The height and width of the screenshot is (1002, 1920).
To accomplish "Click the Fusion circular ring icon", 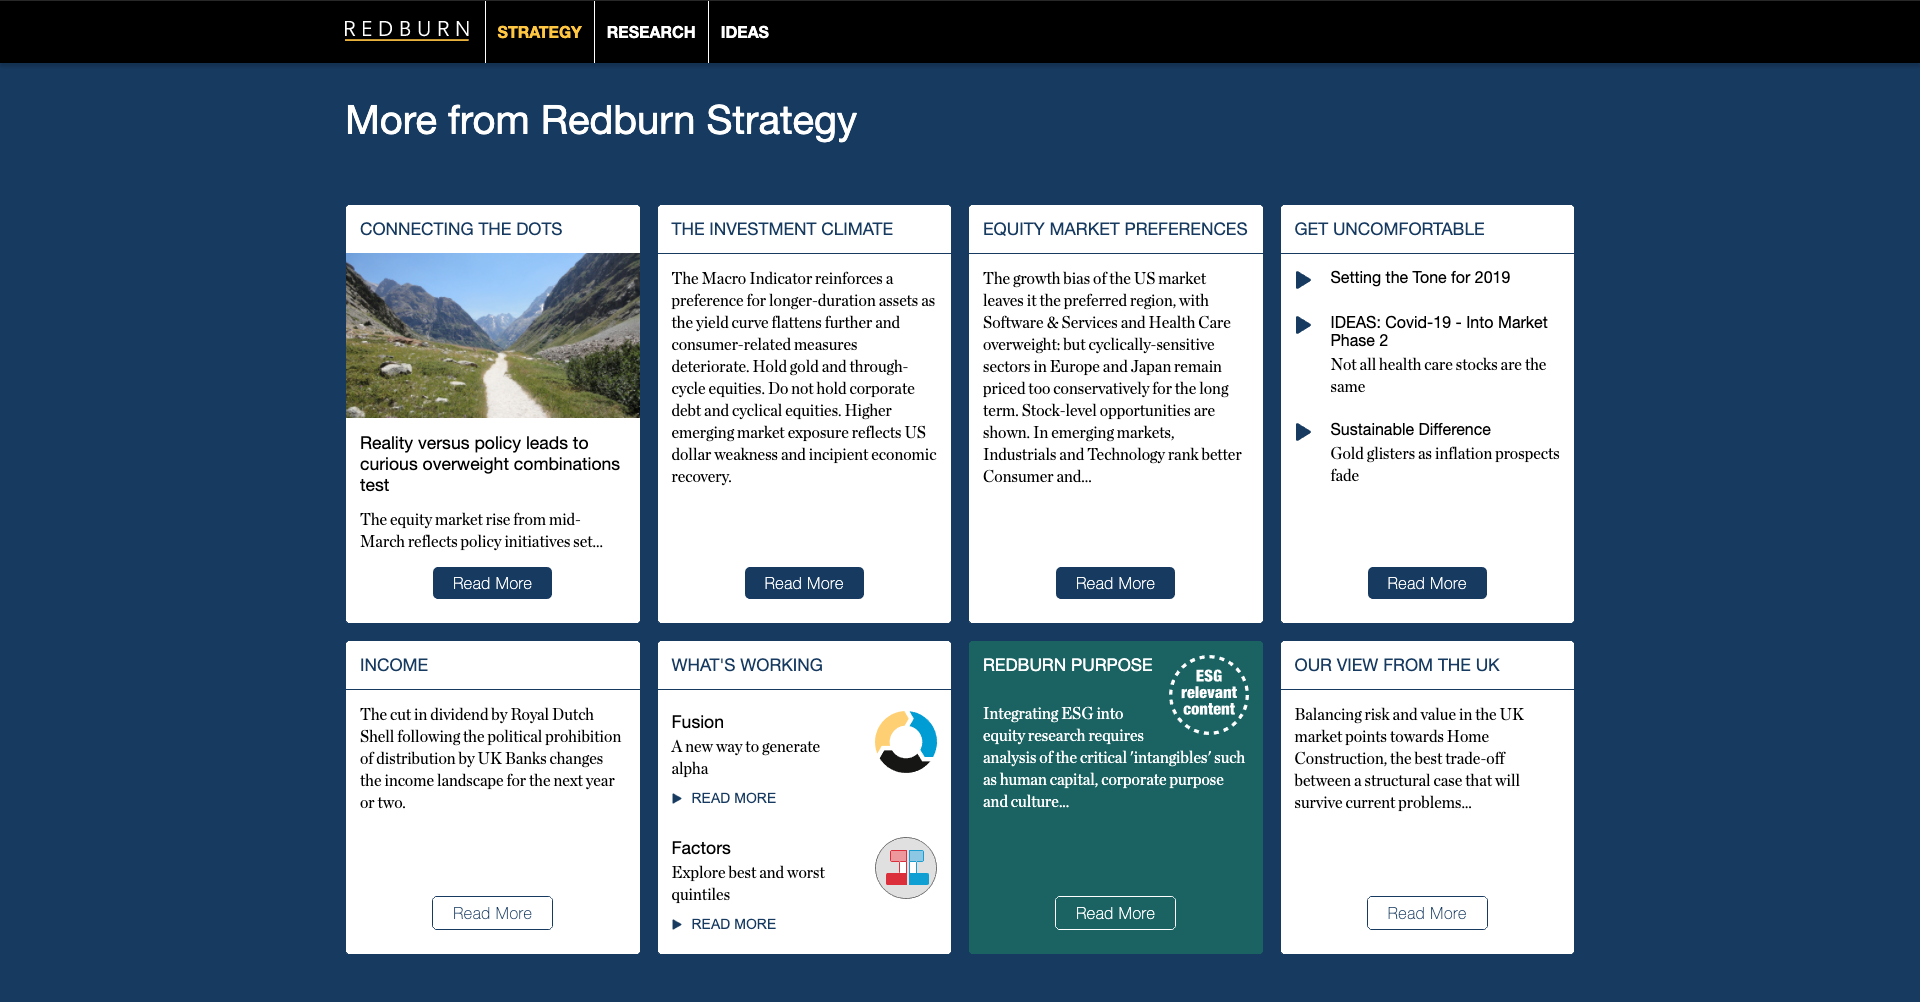I will (x=906, y=742).
